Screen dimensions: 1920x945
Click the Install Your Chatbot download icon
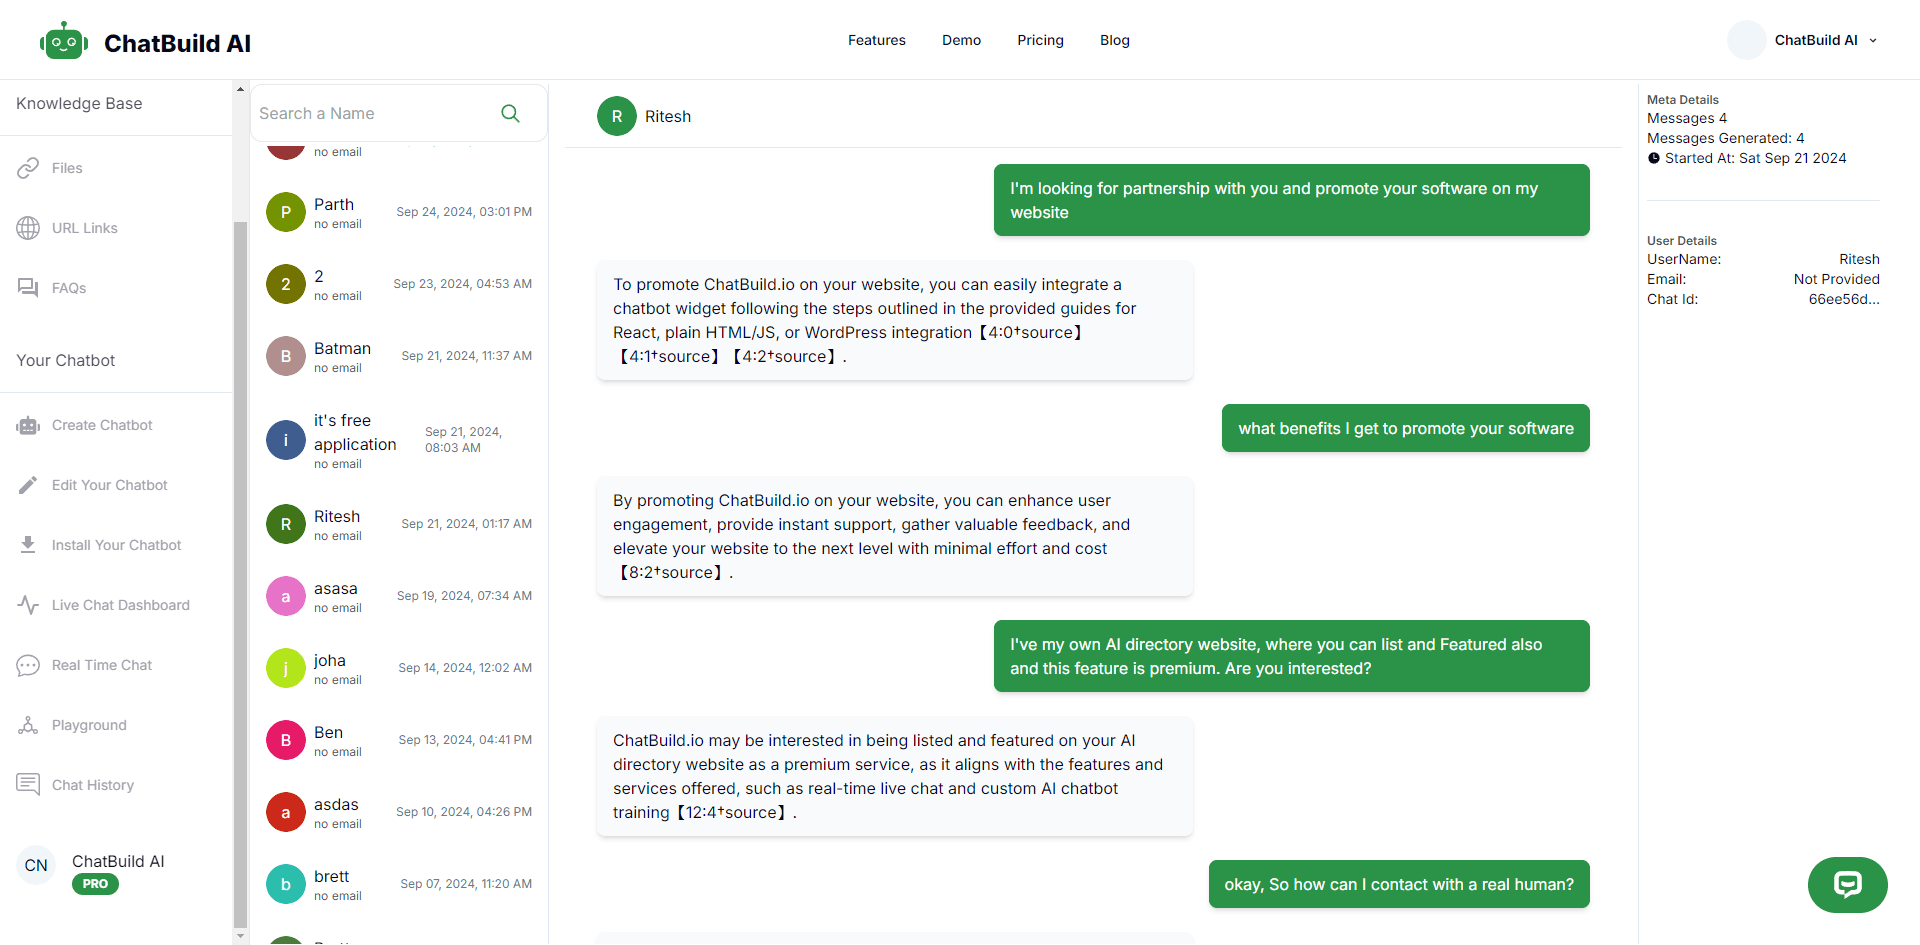(29, 545)
